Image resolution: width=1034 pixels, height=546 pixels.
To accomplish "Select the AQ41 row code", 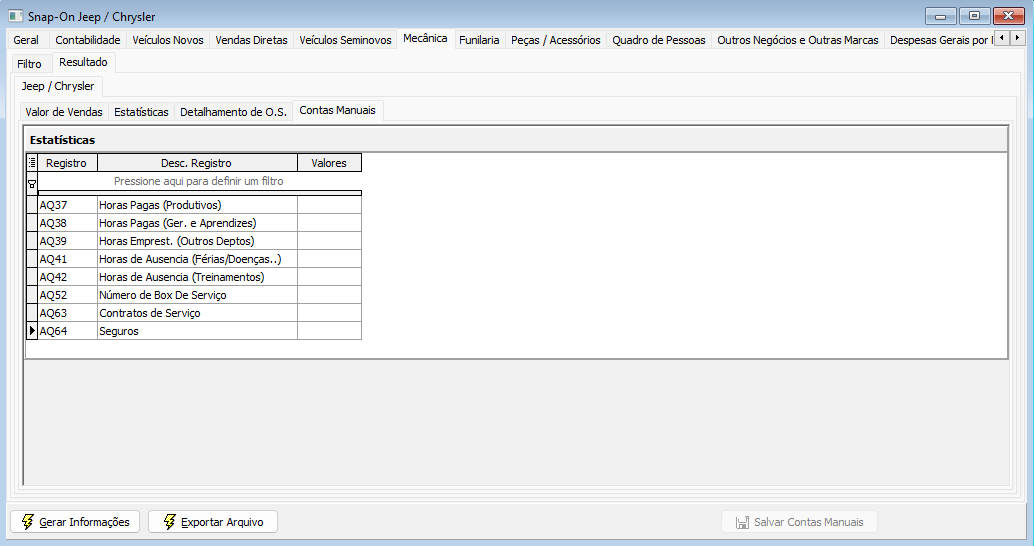I will 67,259.
